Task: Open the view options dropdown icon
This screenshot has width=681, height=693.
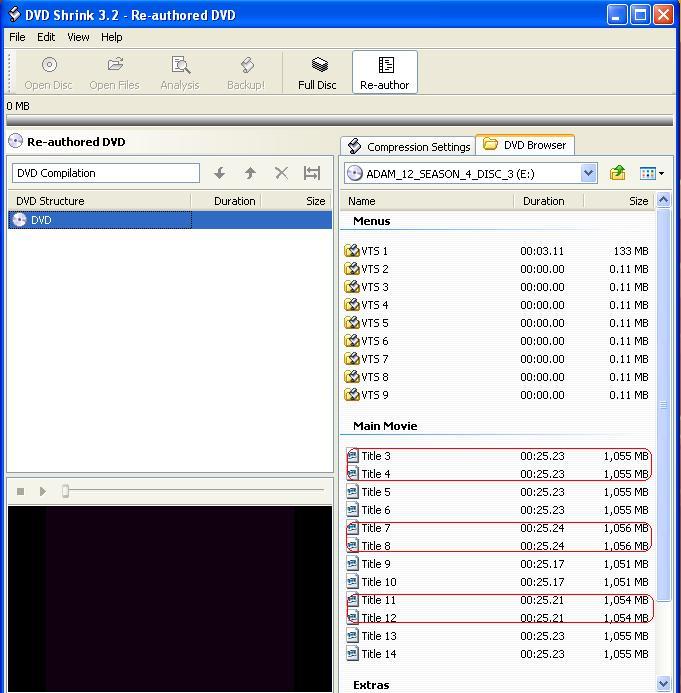Action: pyautogui.click(x=651, y=173)
